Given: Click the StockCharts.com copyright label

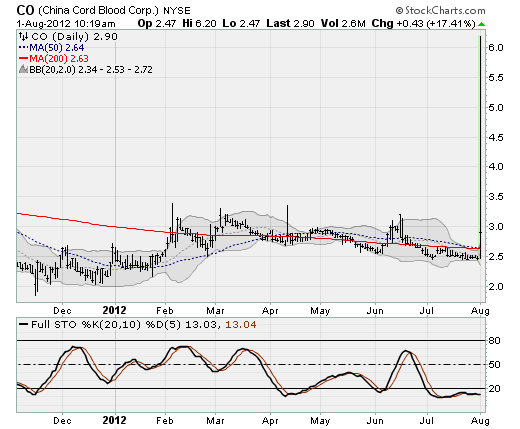Looking at the screenshot, I should (440, 11).
